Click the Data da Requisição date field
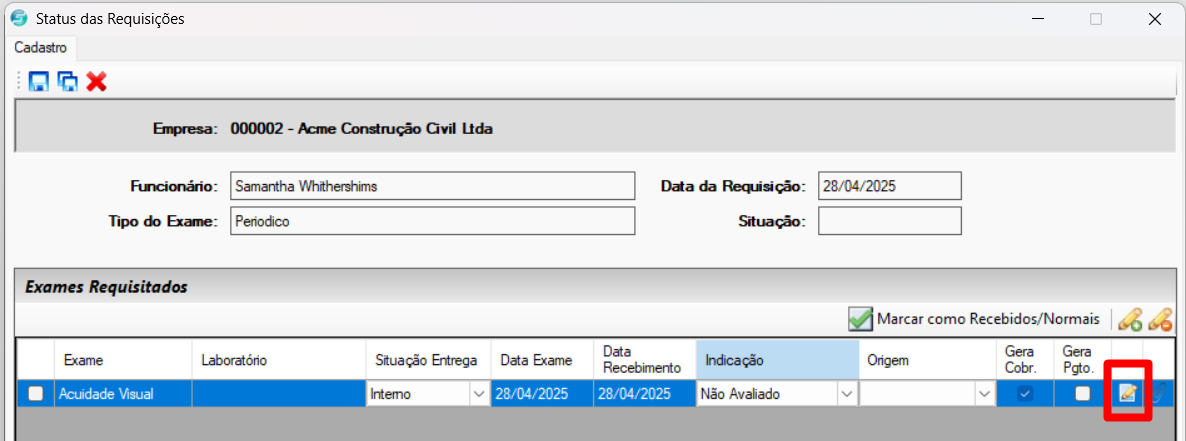This screenshot has width=1186, height=441. (x=890, y=187)
